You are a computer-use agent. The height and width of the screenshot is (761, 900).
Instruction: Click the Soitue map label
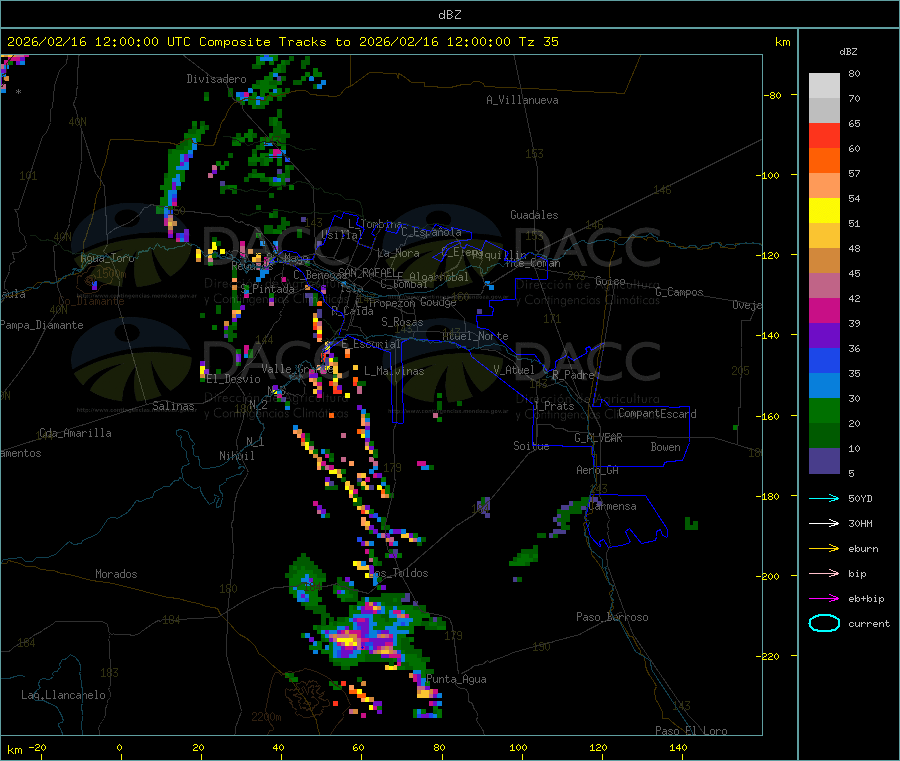coord(531,446)
